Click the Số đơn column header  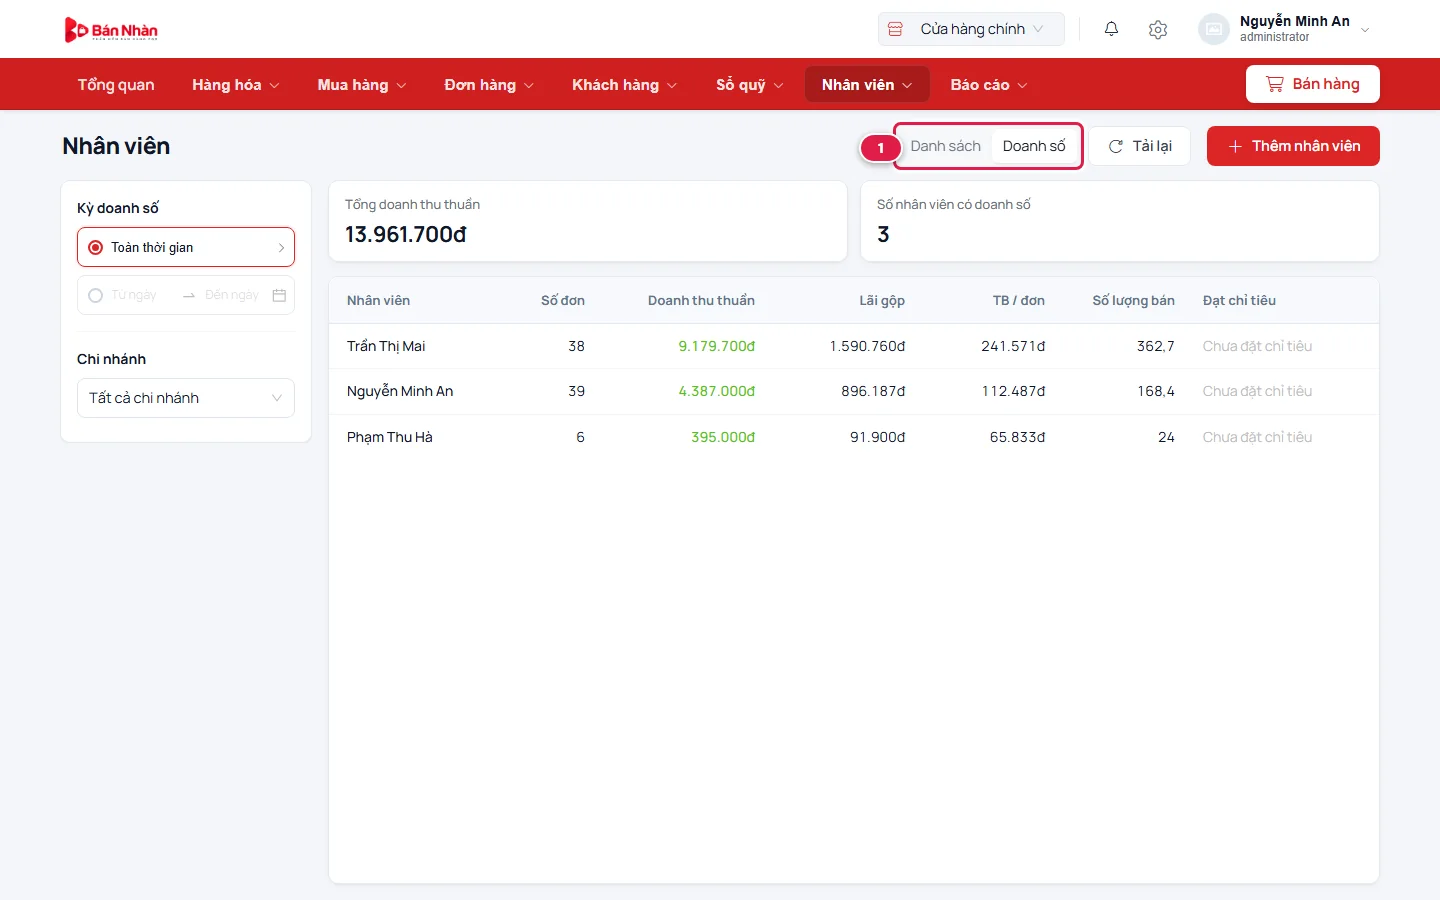coord(563,300)
